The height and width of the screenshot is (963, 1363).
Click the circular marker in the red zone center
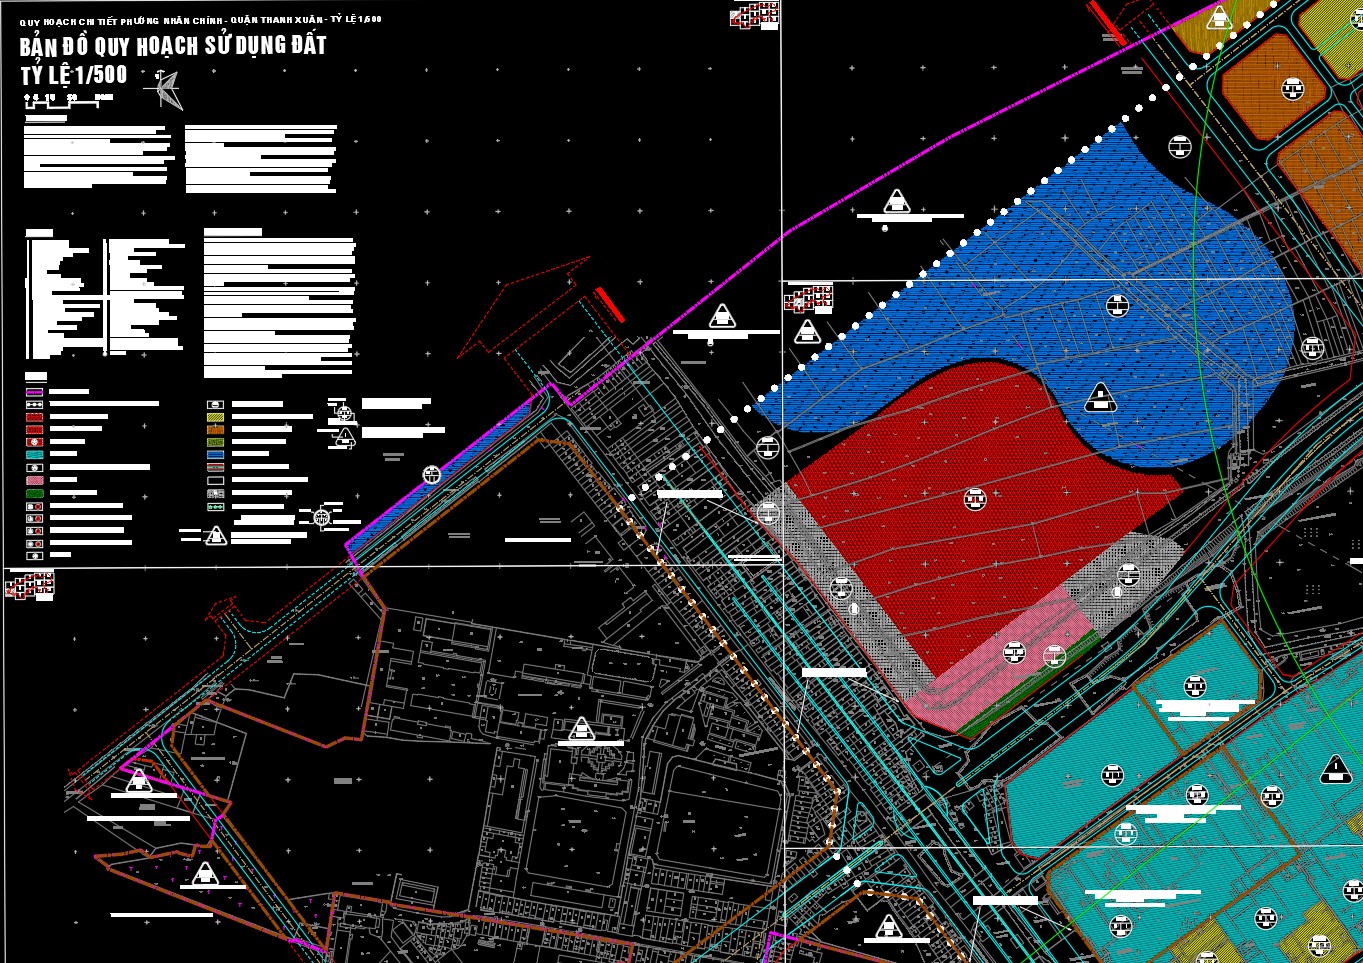[x=975, y=498]
